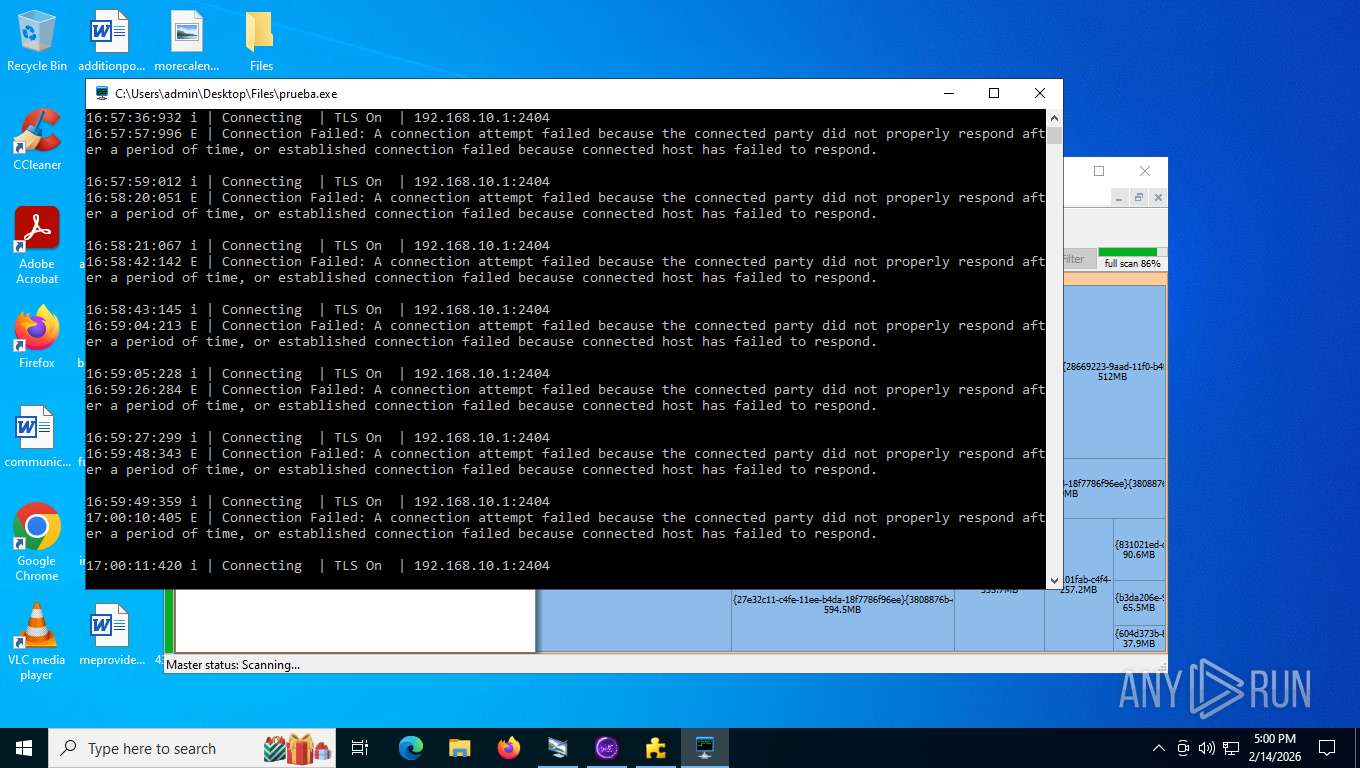Launch Adobe Acrobat from the desktop
Screen dimensions: 1360x768
37,246
